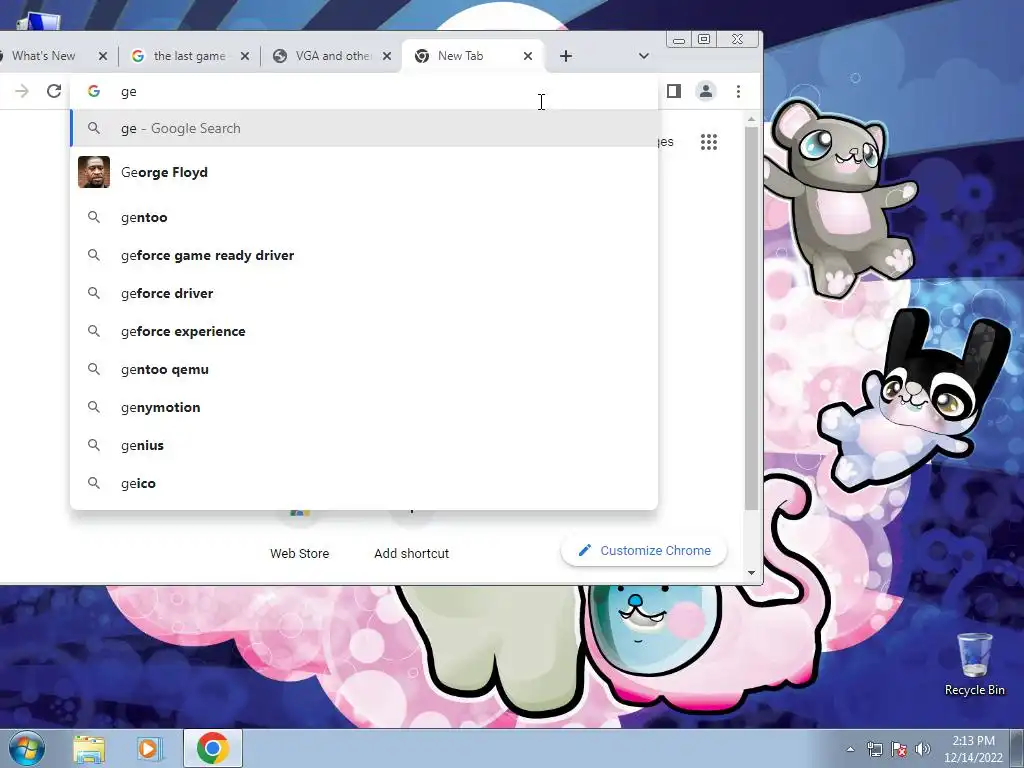Choose the 'genius' suggestion

[364, 445]
